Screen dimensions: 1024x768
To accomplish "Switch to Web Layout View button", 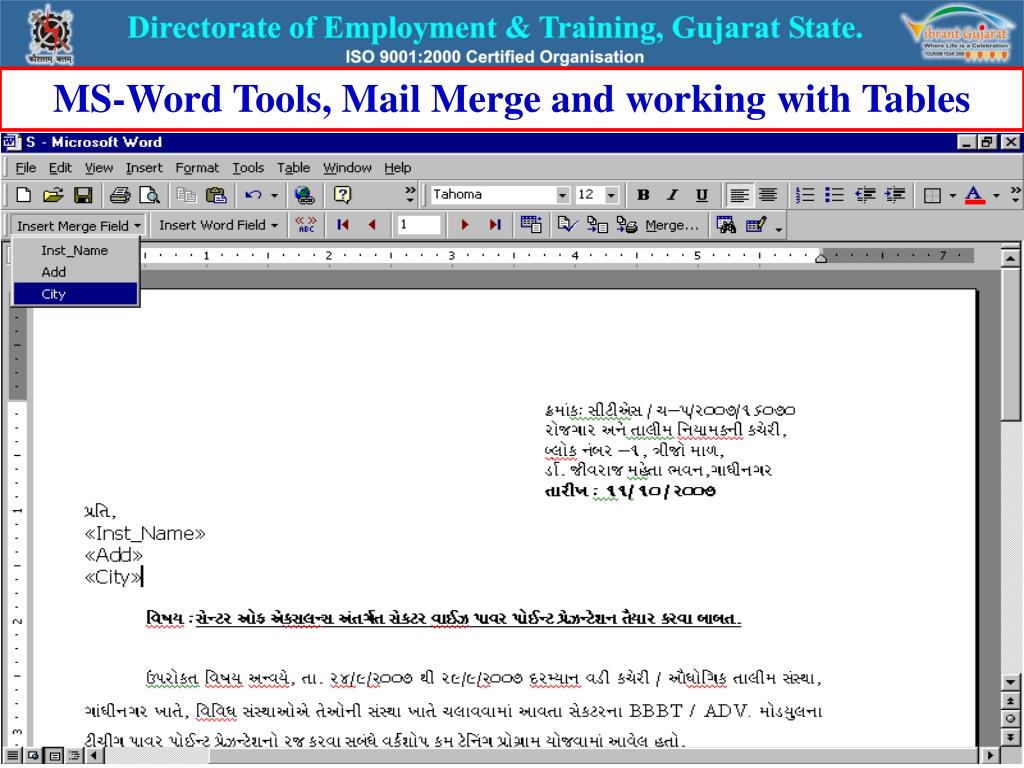I will pyautogui.click(x=33, y=756).
